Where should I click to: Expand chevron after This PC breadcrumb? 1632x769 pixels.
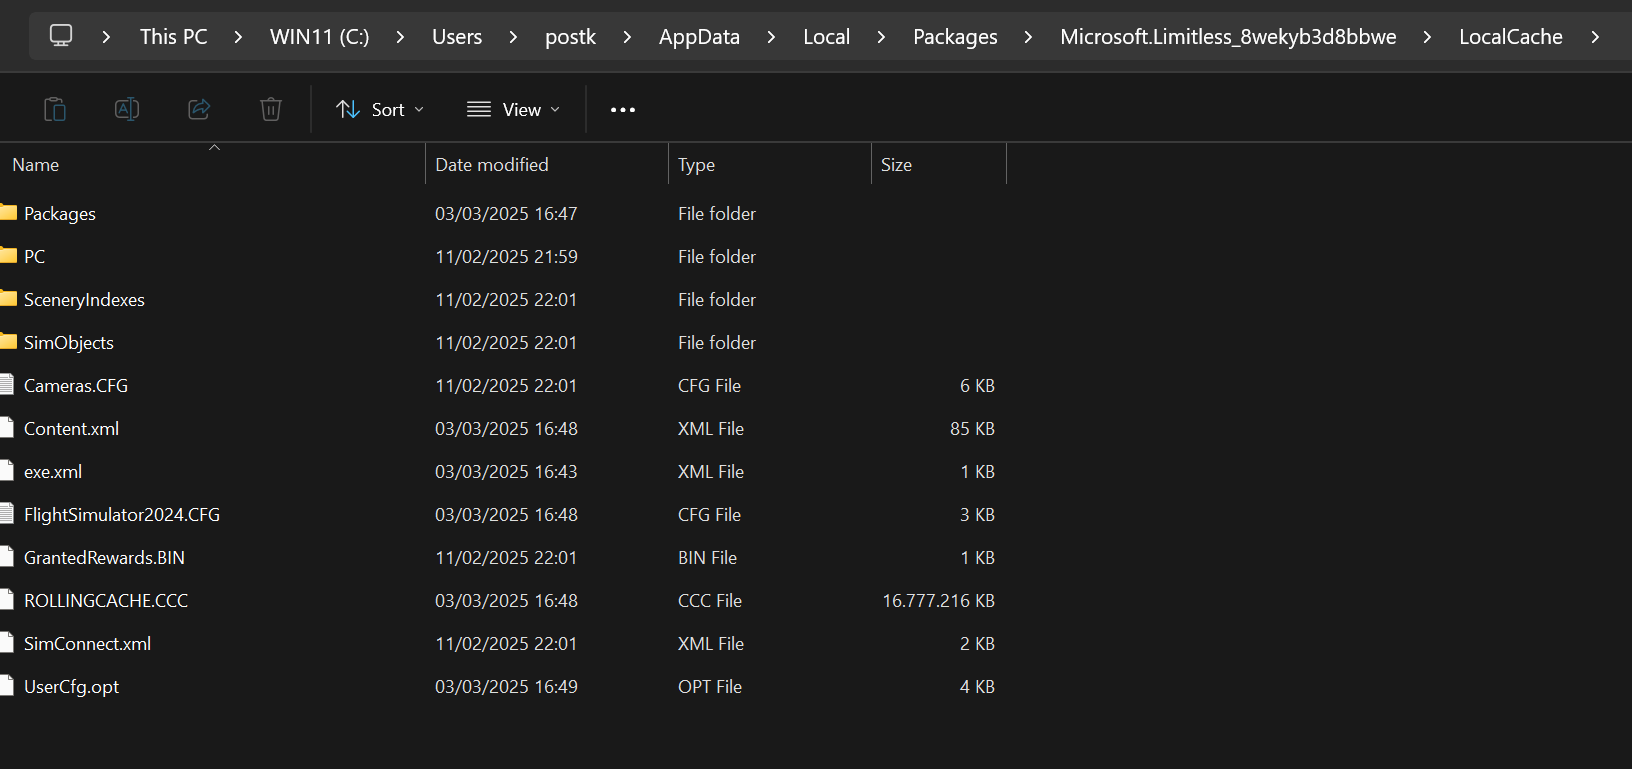(238, 37)
